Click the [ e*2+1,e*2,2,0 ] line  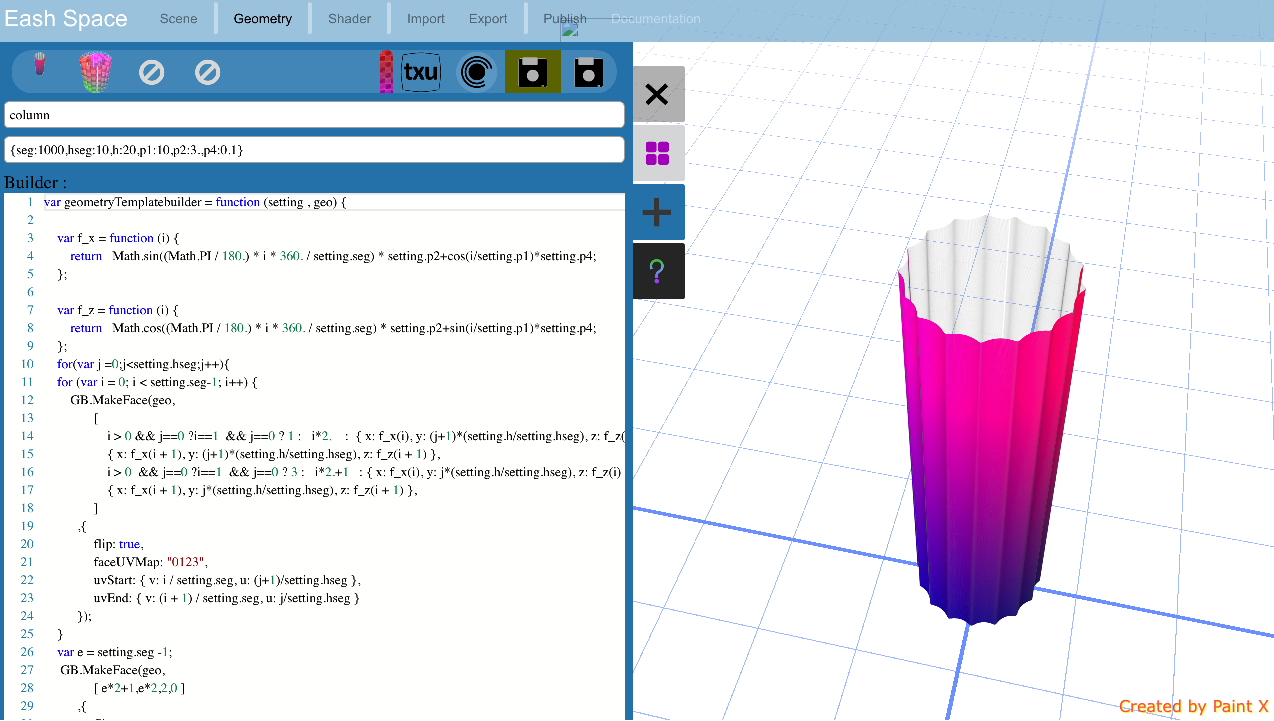click(x=139, y=688)
